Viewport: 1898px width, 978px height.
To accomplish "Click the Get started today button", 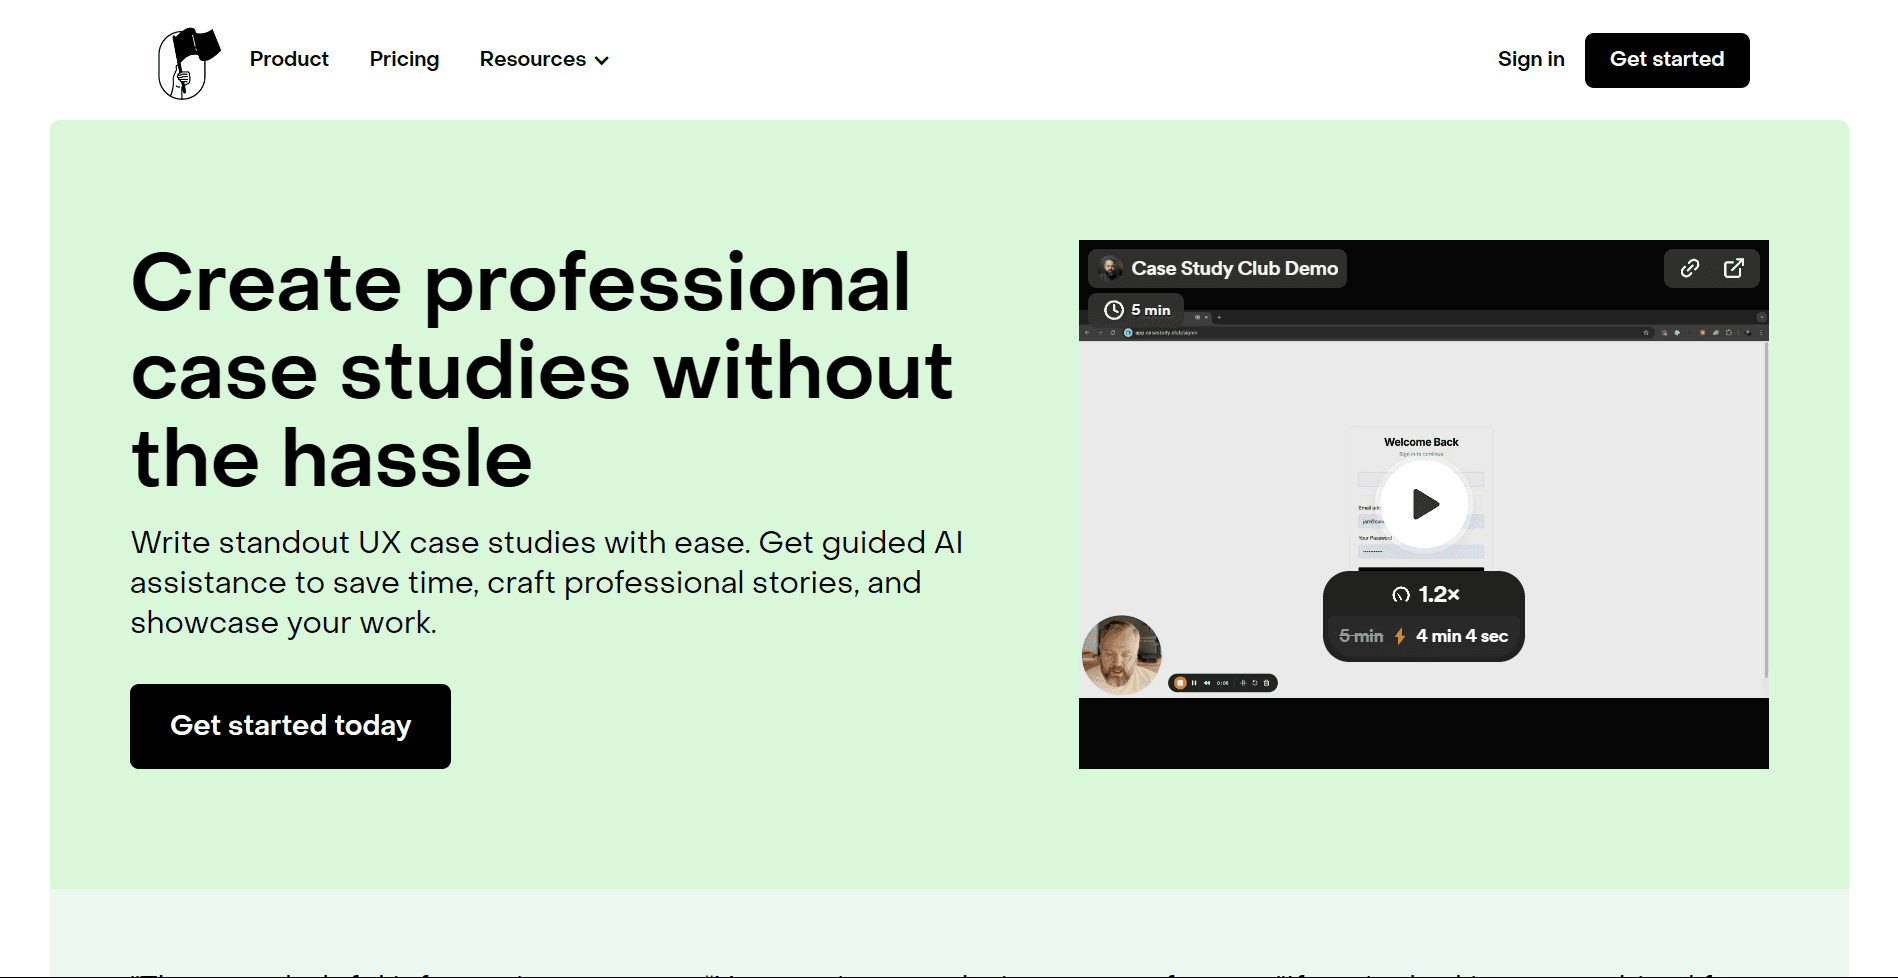I will (290, 726).
